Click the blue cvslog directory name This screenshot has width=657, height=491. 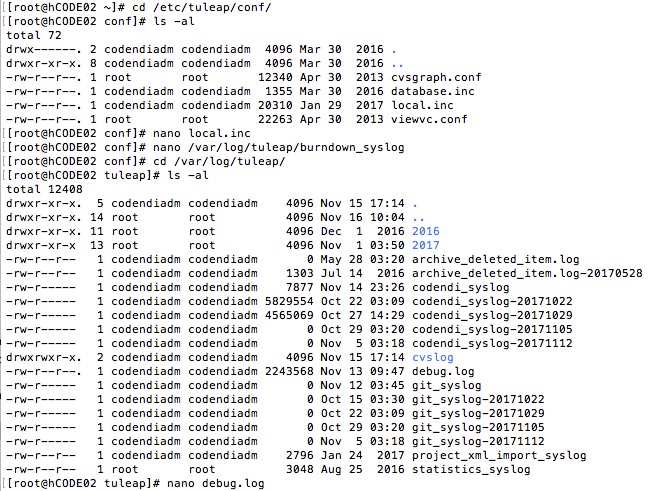(432, 357)
